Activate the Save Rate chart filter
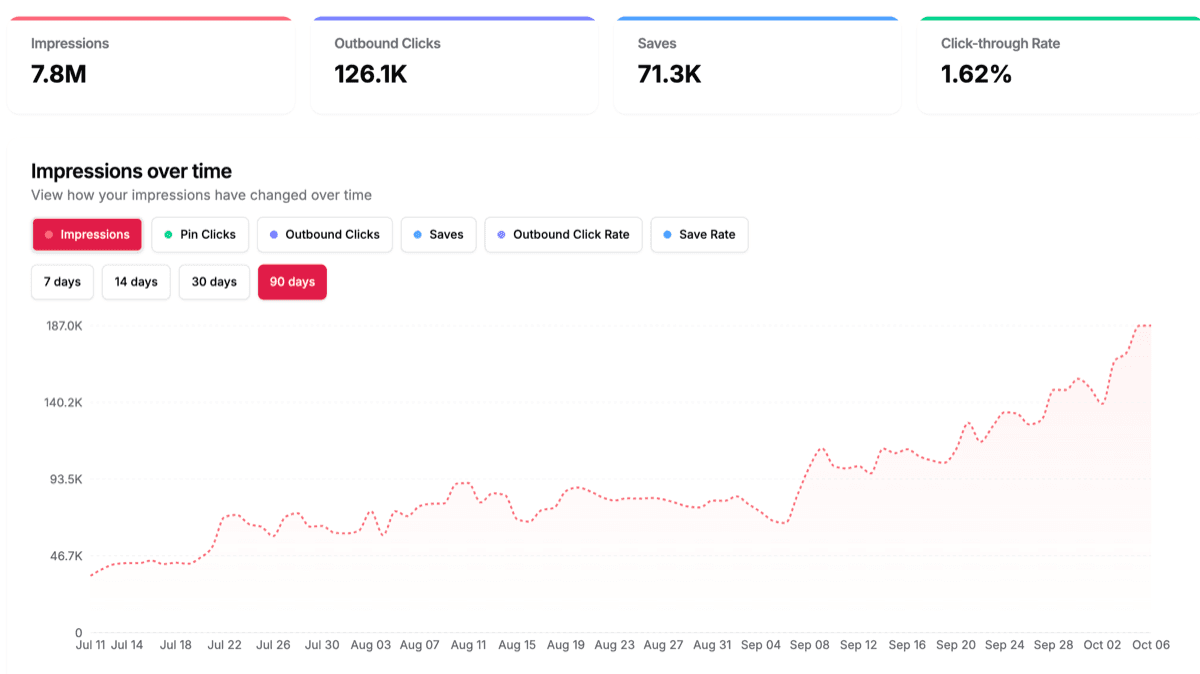The width and height of the screenshot is (1200, 674). pyautogui.click(x=699, y=234)
